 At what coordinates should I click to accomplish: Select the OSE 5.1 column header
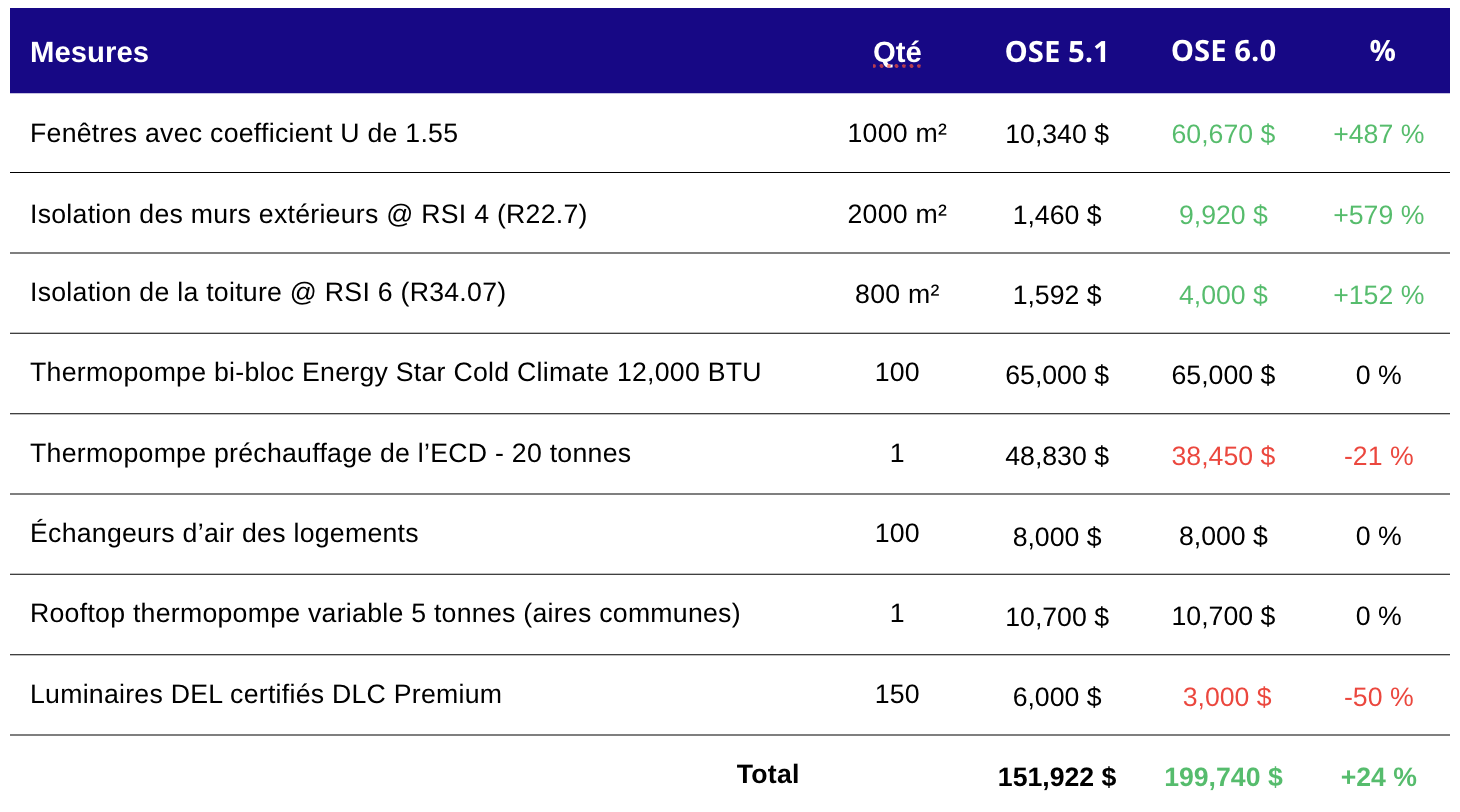(1056, 52)
